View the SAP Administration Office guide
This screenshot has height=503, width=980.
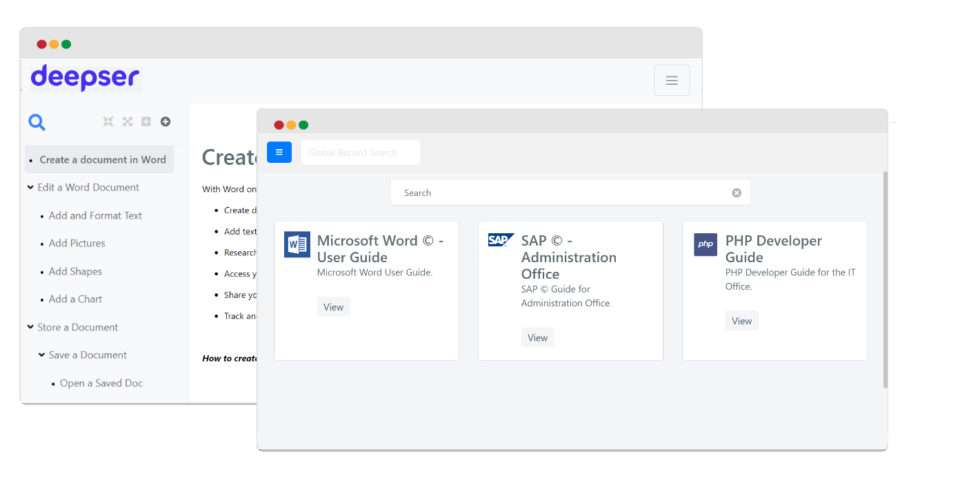(x=538, y=337)
